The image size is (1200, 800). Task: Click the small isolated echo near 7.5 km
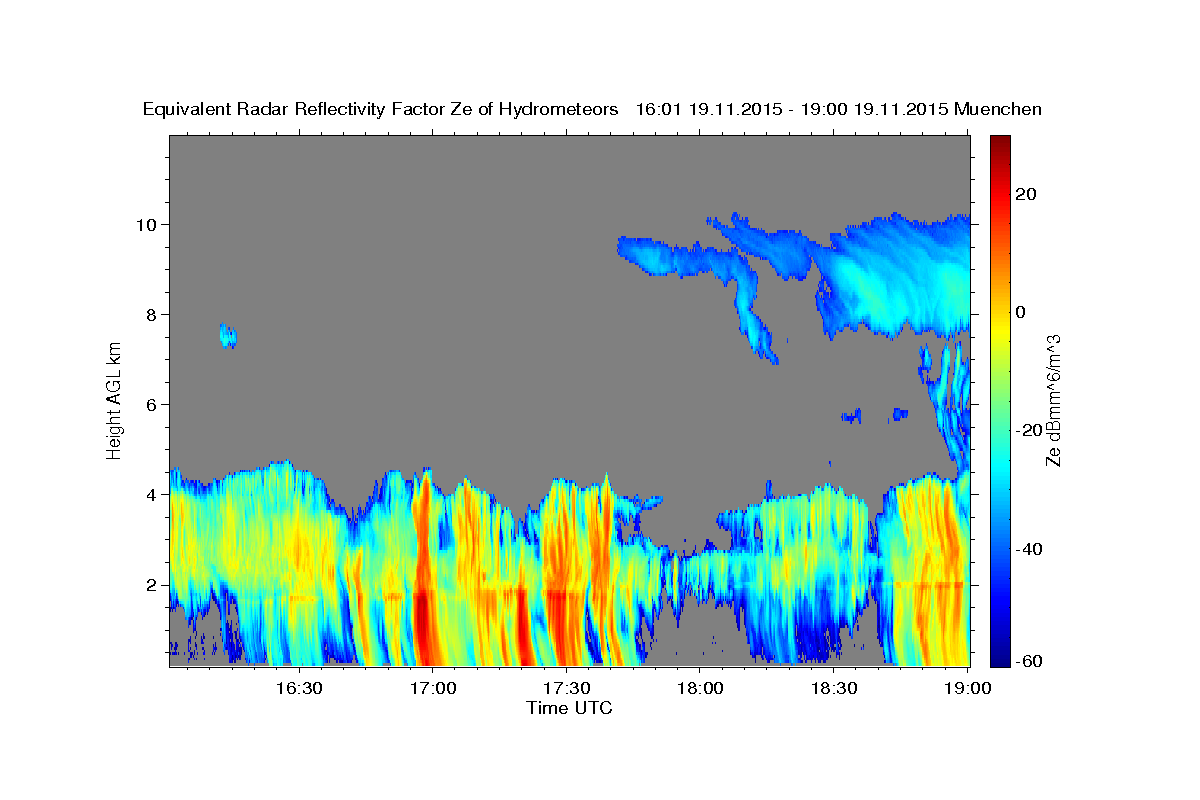coord(228,336)
